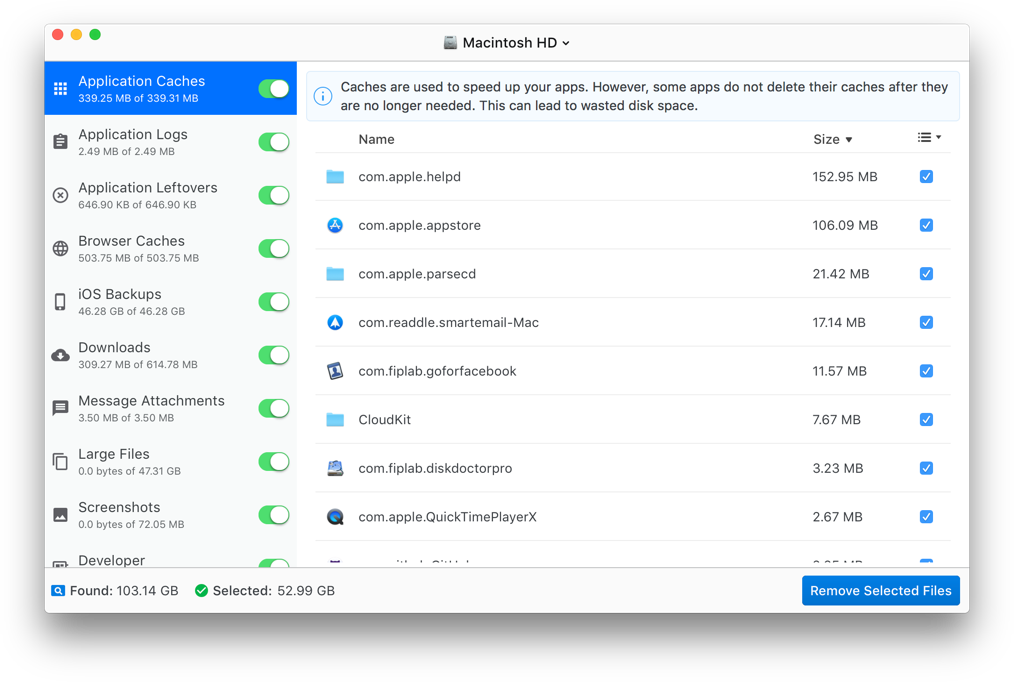Screen dimensions: 1014x682
Task: Click the Remove Selected Files button
Action: [x=881, y=590]
